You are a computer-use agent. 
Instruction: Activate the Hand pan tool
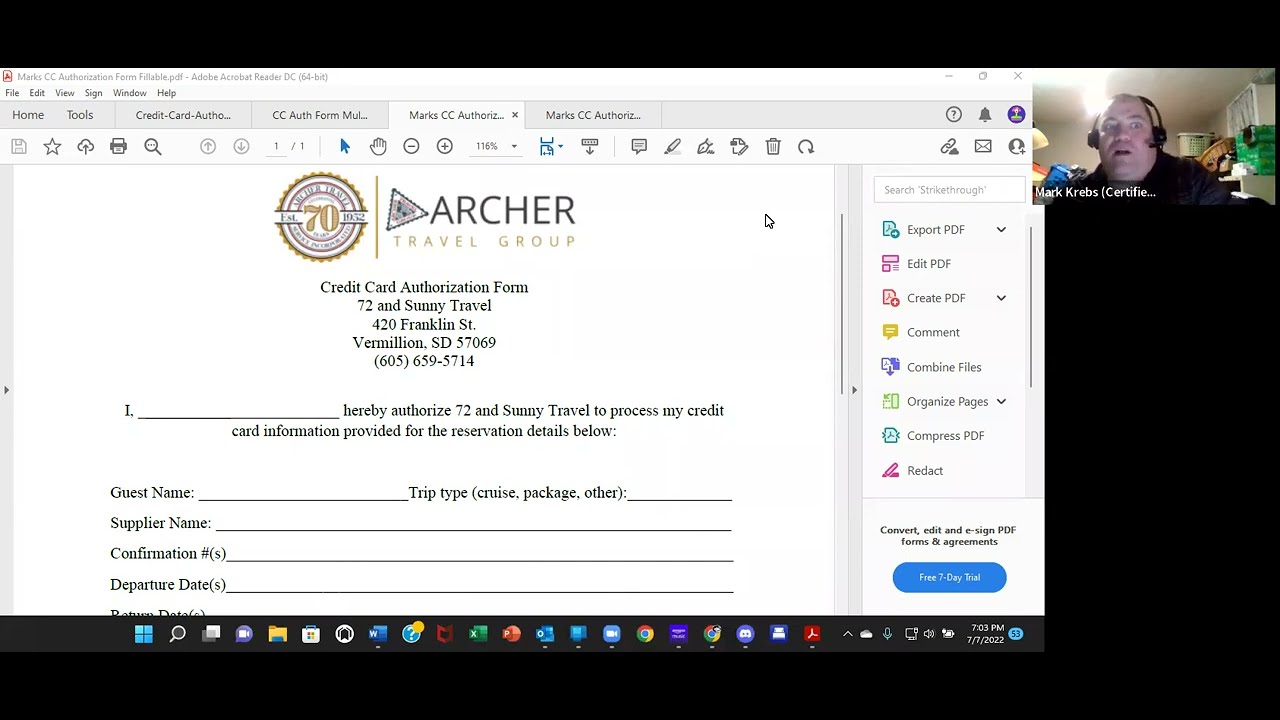click(378, 147)
